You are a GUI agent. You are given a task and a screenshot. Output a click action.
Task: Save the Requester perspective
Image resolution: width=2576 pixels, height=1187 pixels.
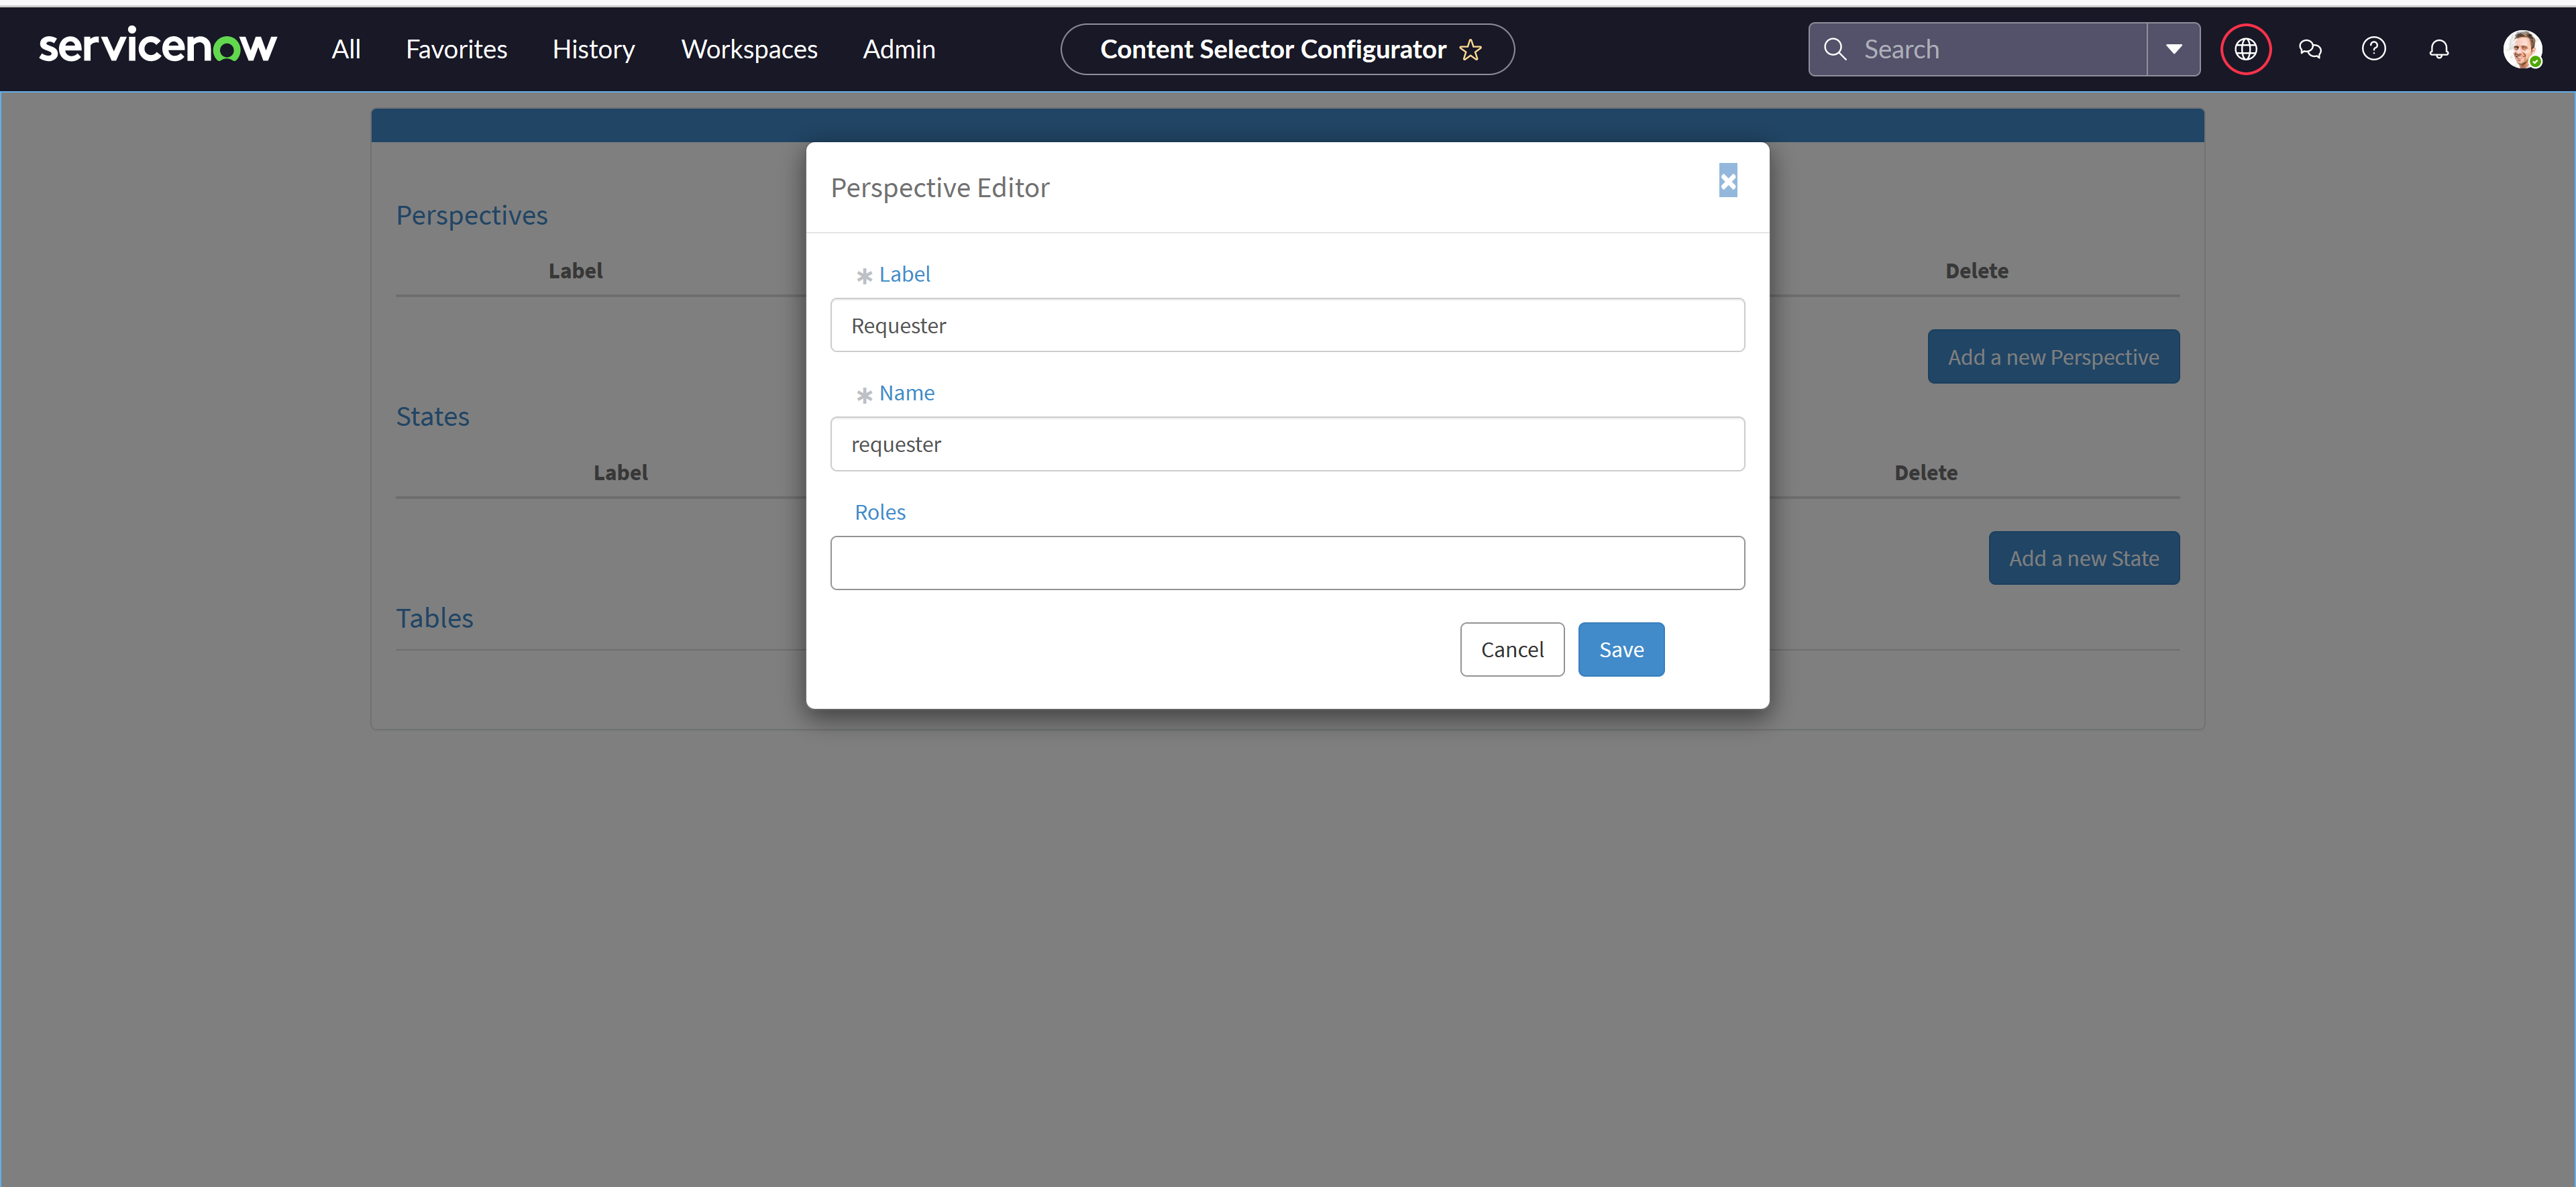click(x=1620, y=649)
